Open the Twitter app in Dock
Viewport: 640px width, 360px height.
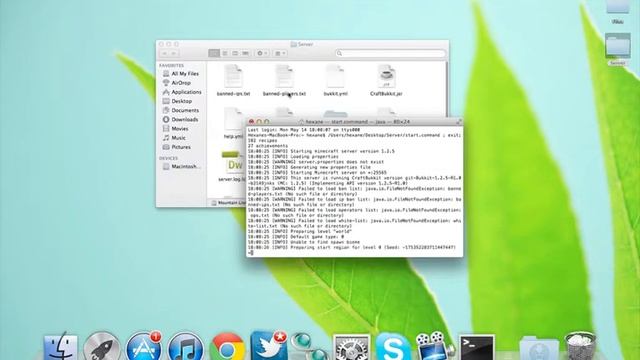(x=268, y=346)
